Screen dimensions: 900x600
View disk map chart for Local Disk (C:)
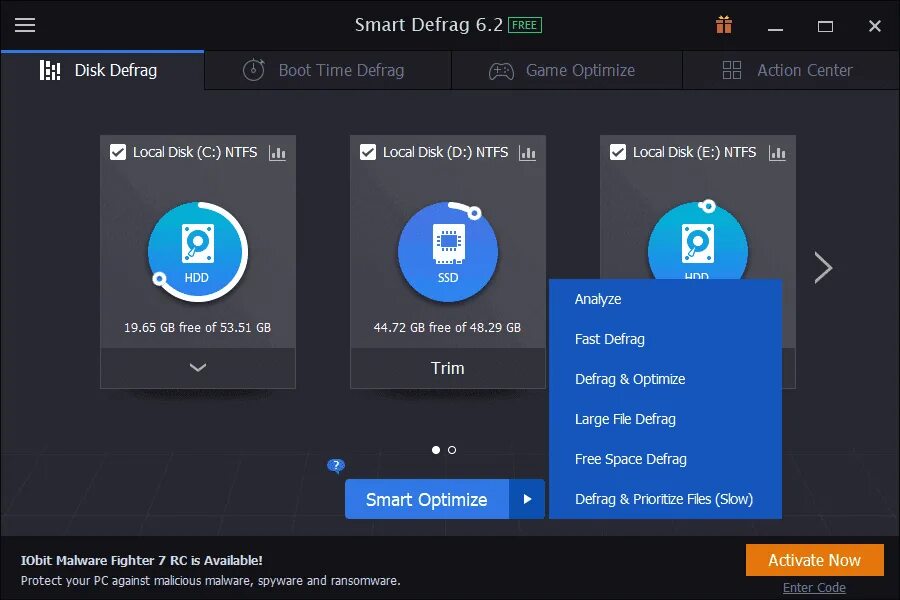(x=277, y=153)
